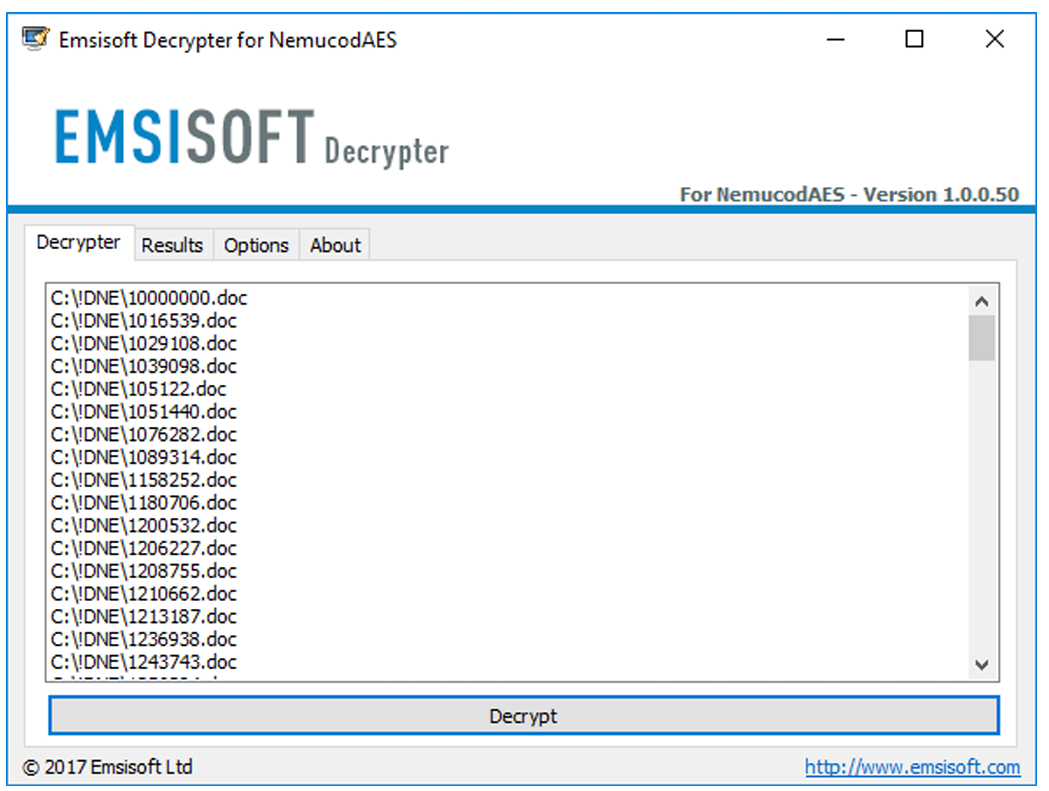Switch to the Decrypter tab
This screenshot has width=1049, height=791.
(x=79, y=242)
